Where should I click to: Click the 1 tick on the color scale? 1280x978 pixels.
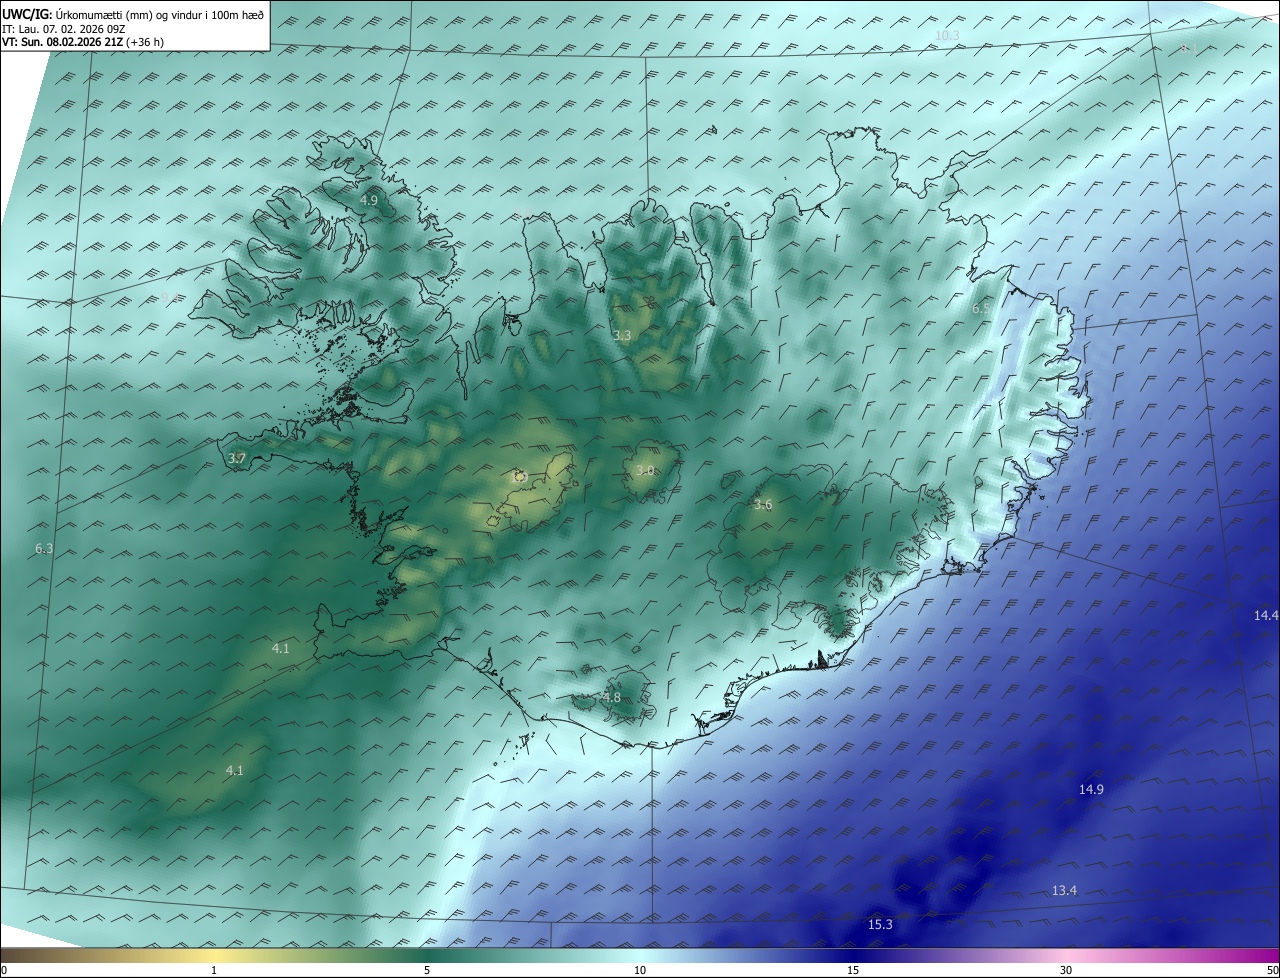point(214,970)
